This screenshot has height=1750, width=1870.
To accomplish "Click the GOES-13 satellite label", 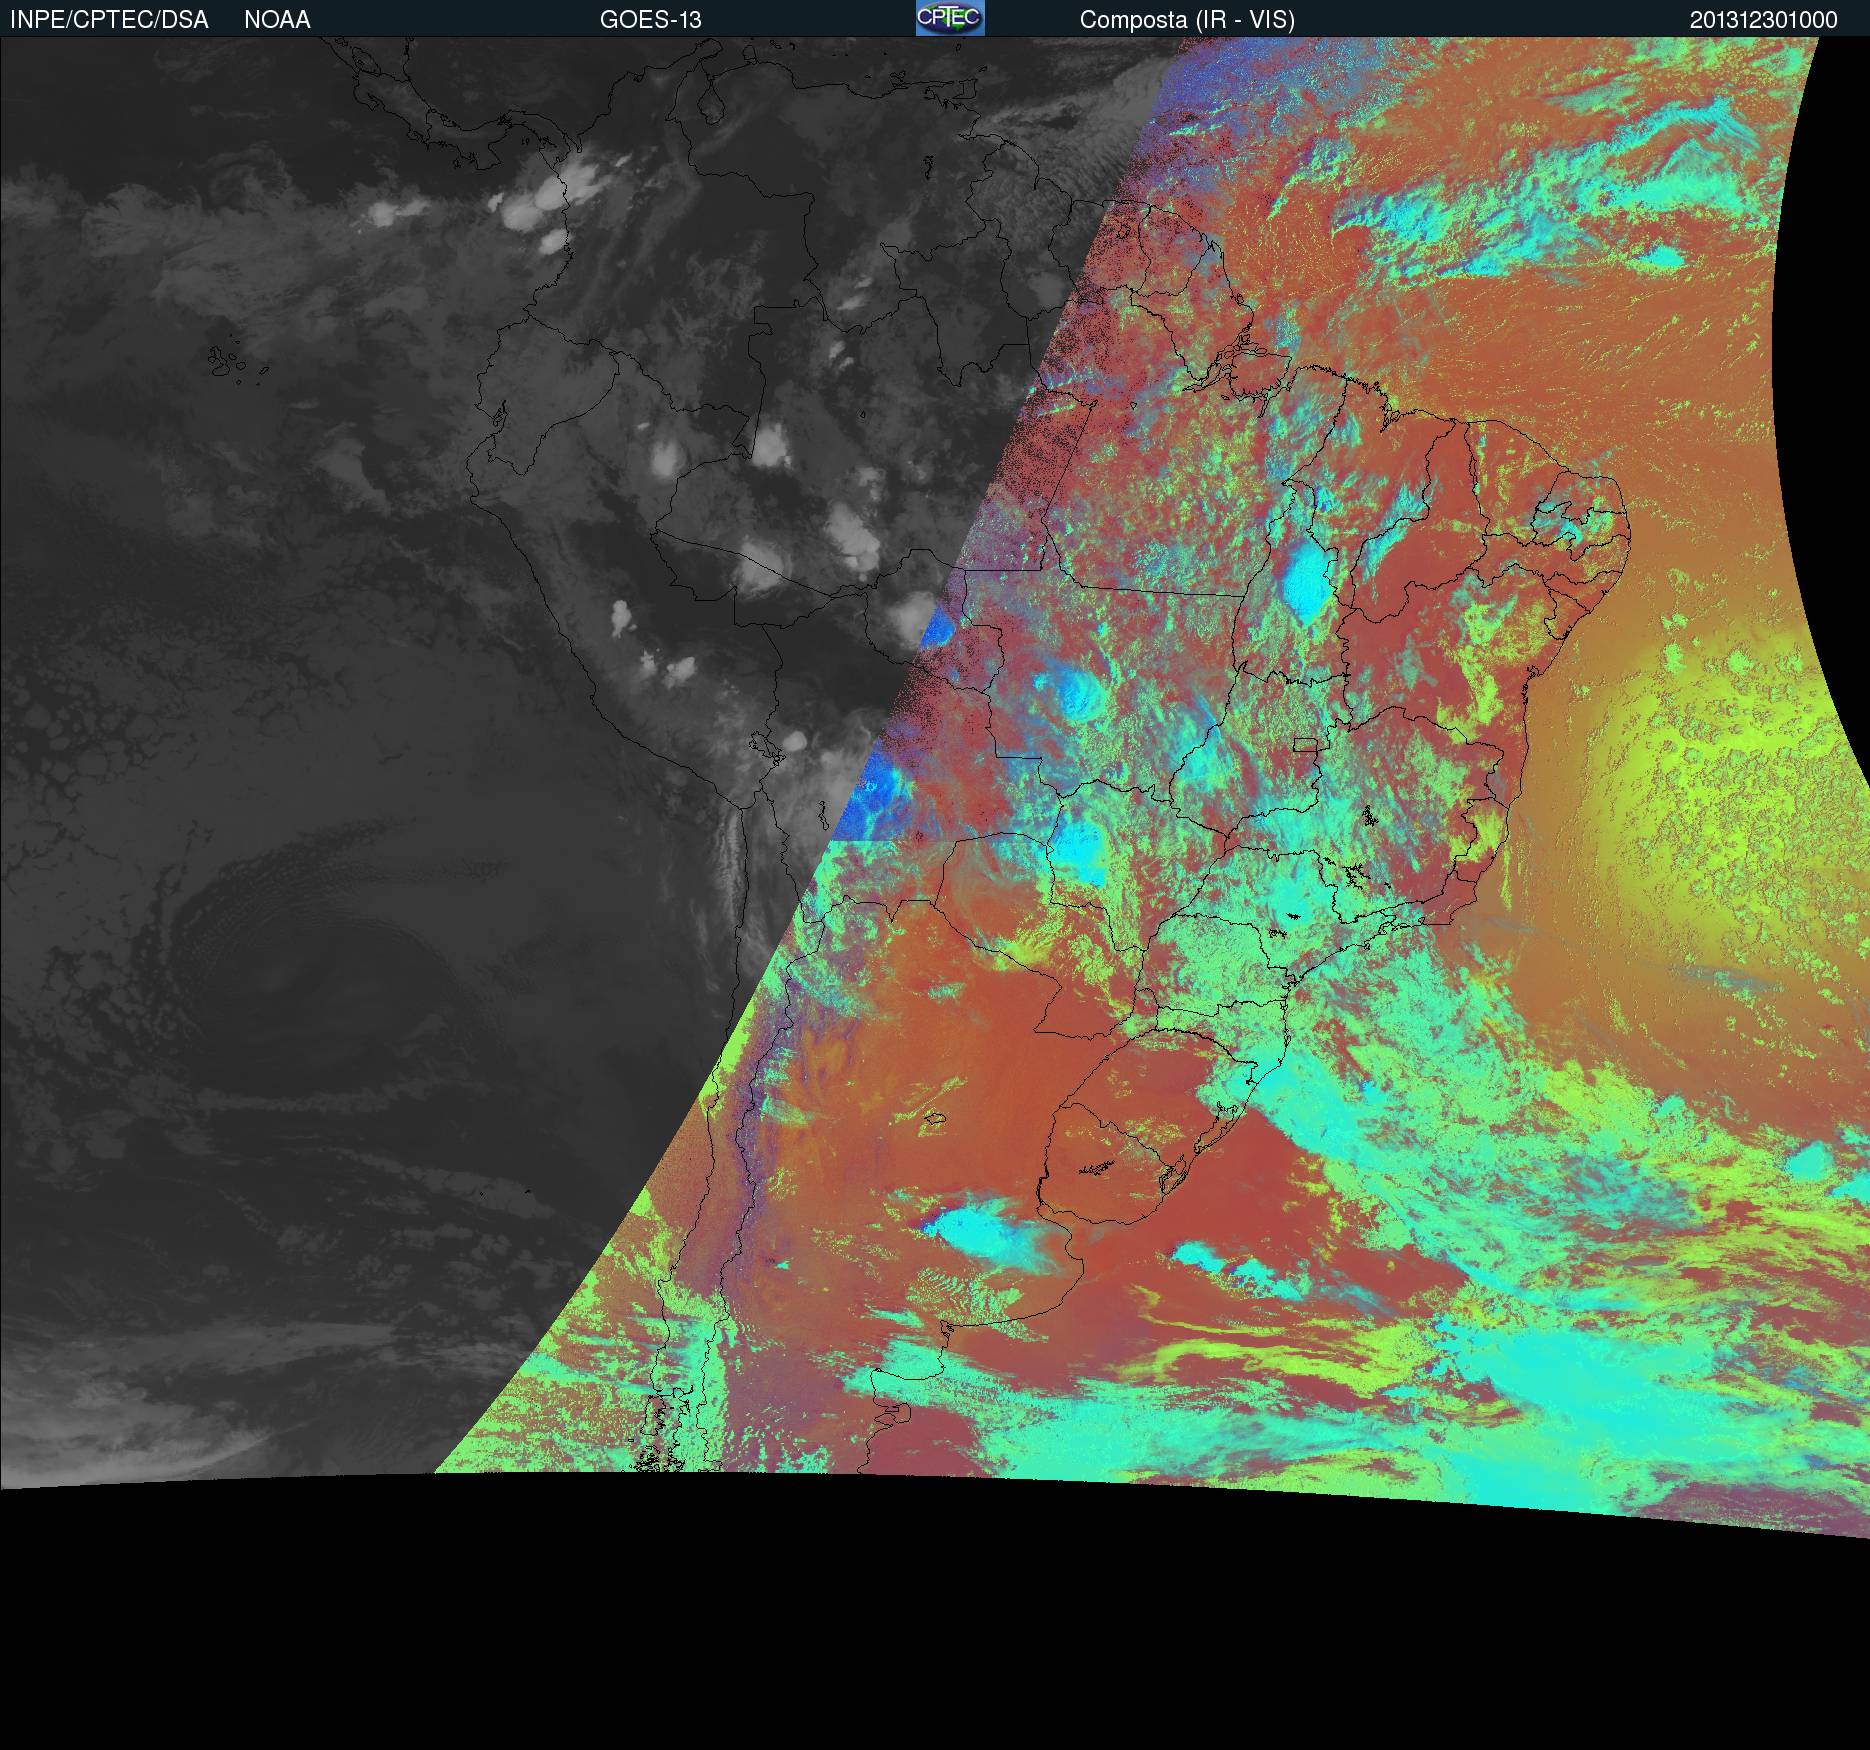I will [651, 20].
